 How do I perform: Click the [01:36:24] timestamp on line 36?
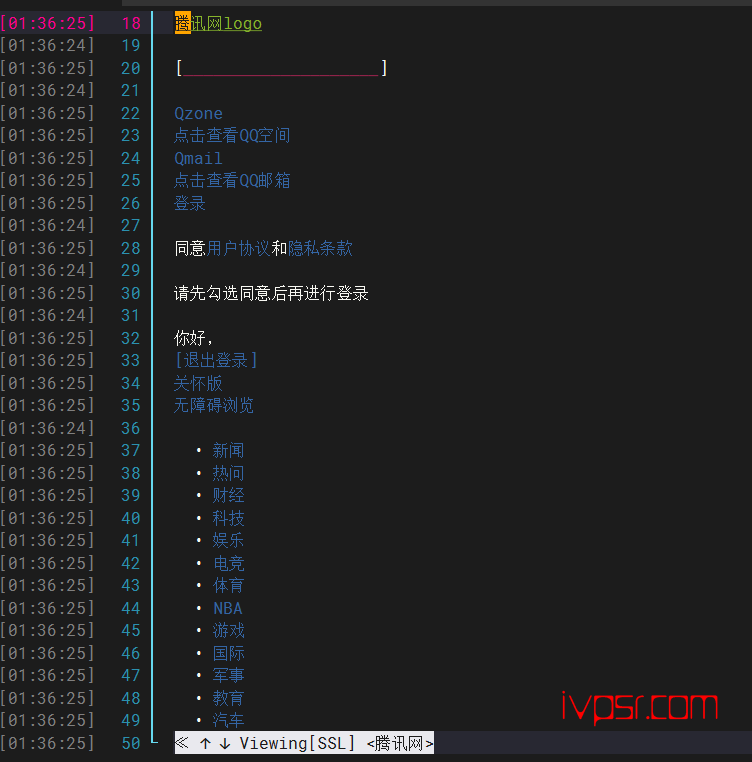47,428
